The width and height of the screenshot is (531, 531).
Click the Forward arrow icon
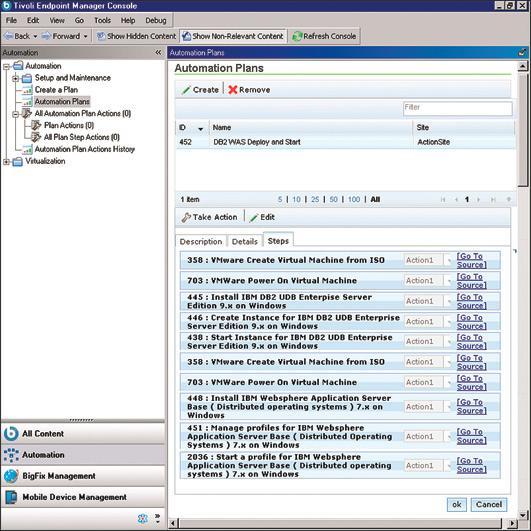(x=46, y=36)
